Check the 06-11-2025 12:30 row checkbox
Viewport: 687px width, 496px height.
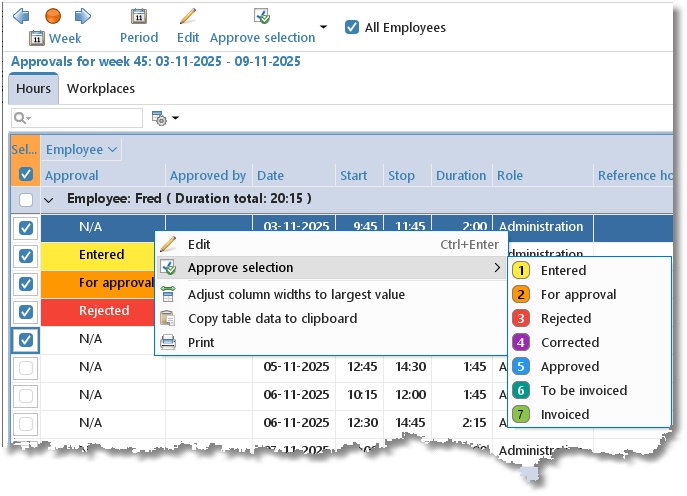tap(26, 424)
